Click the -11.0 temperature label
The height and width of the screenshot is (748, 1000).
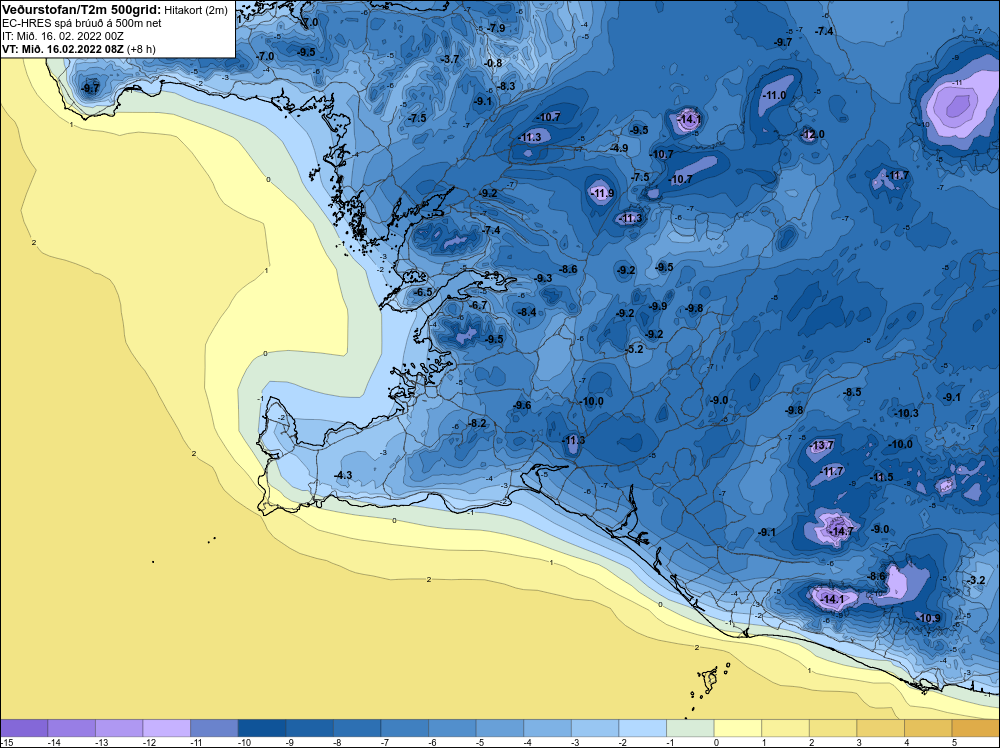point(774,95)
